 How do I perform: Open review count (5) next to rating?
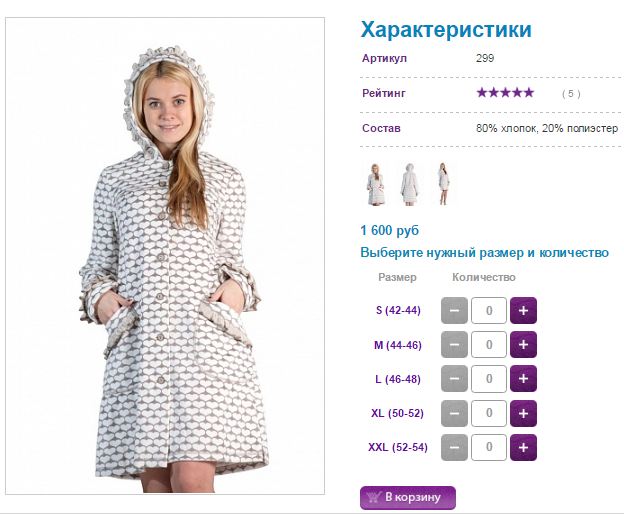click(x=571, y=93)
